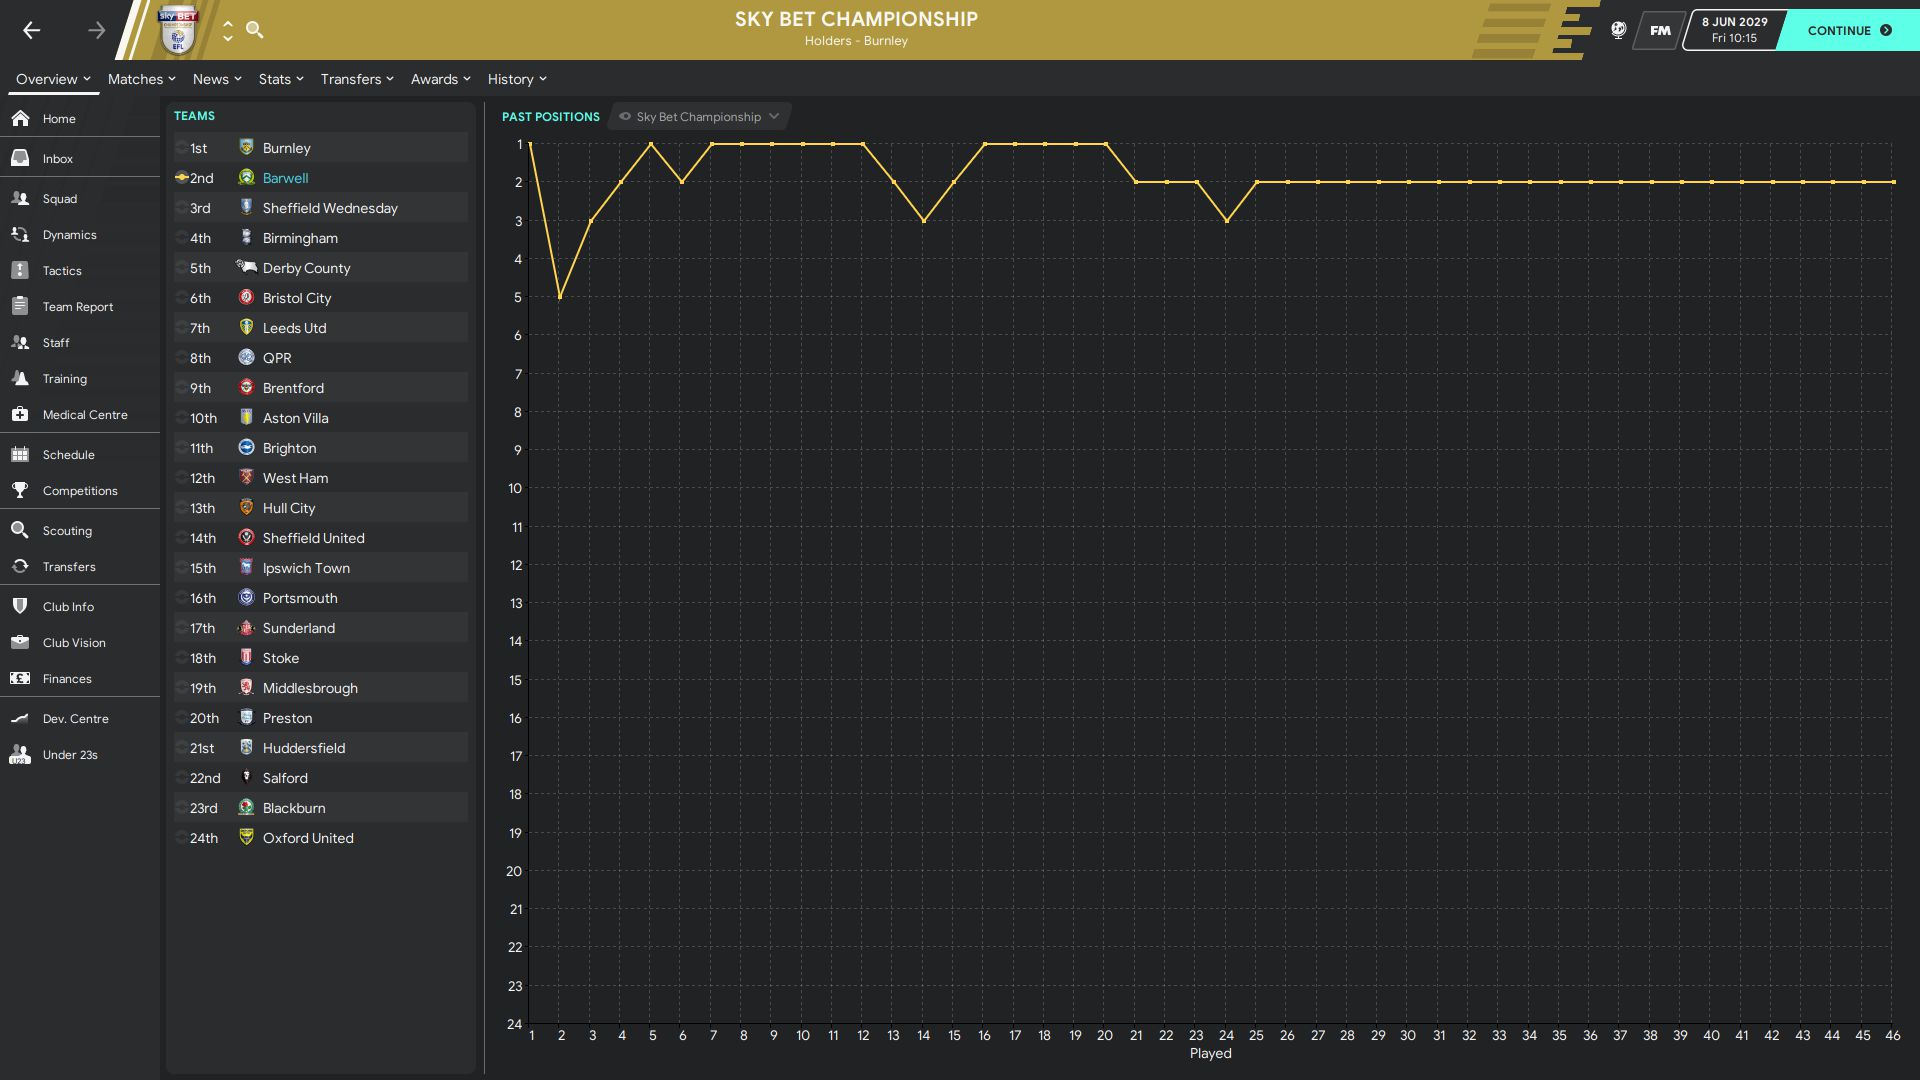Toggle graph line for 17th Sunderland
This screenshot has width=1920, height=1080.
[181, 627]
